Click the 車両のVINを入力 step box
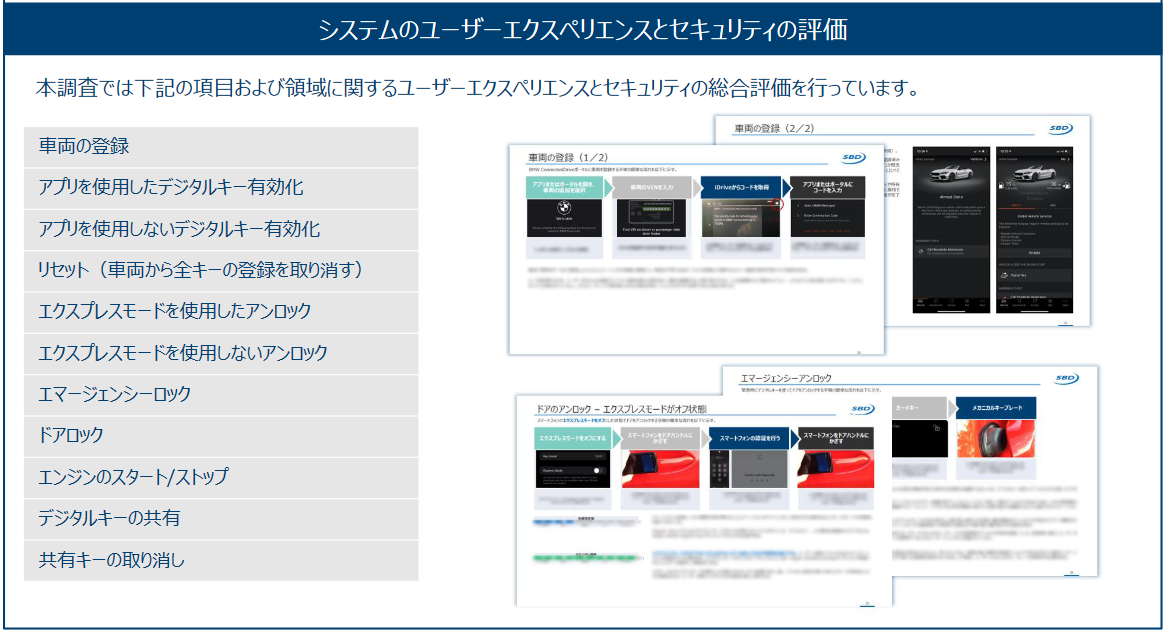 652,186
